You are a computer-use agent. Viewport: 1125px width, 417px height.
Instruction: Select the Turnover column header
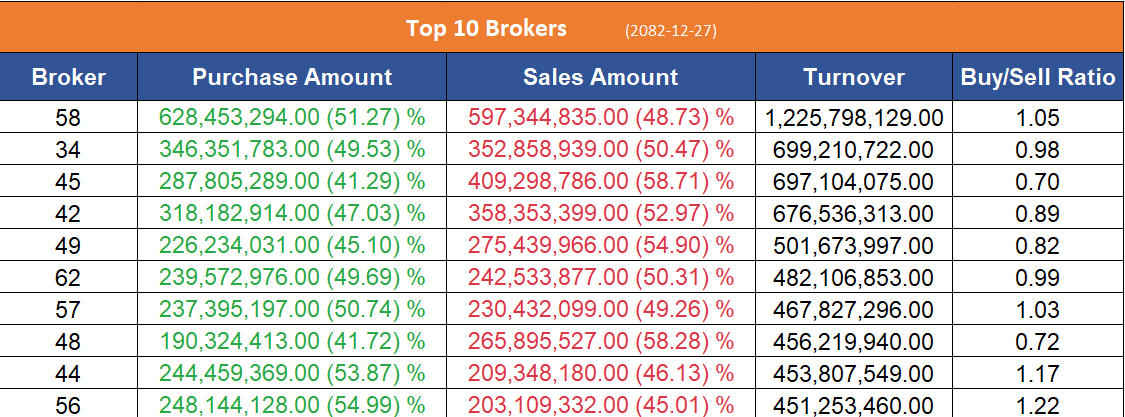853,77
